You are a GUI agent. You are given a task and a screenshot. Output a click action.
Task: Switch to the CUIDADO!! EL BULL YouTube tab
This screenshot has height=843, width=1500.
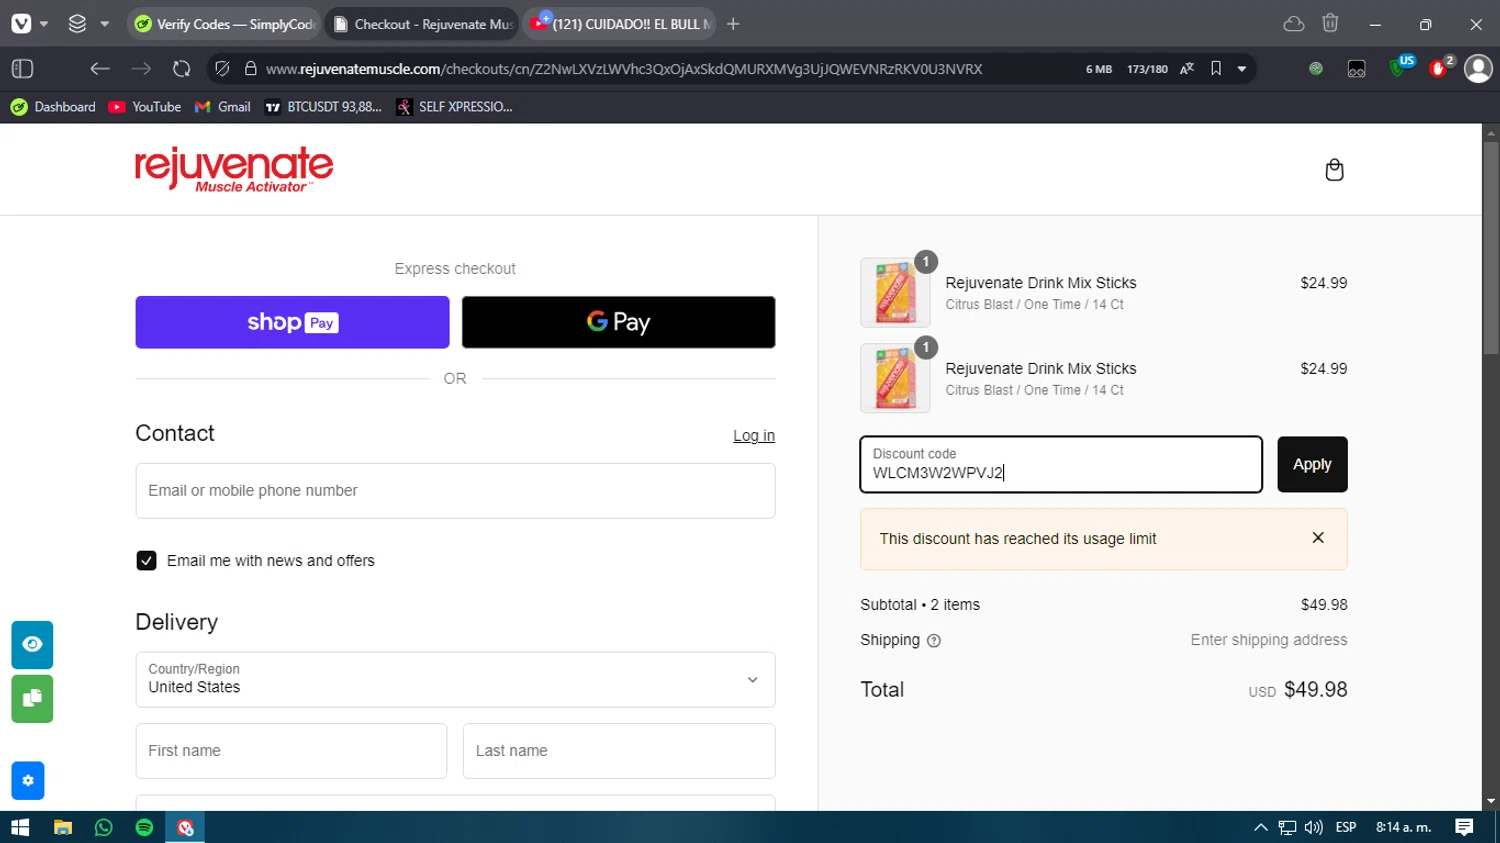click(620, 24)
